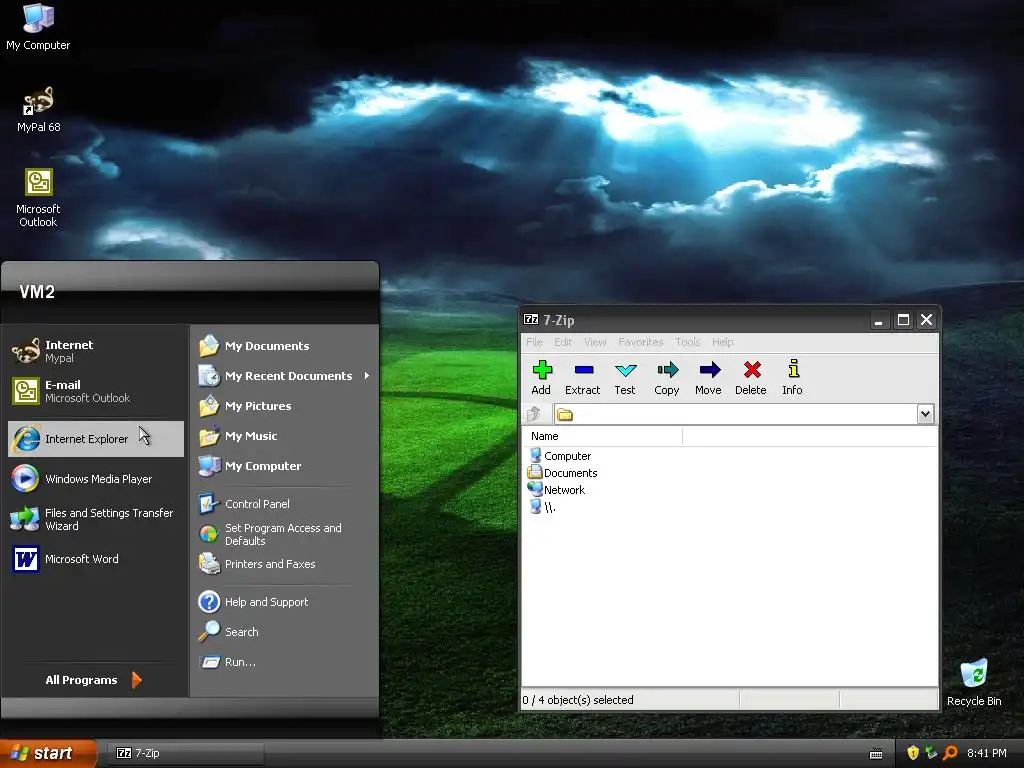Open Search from Start menu

point(285,632)
